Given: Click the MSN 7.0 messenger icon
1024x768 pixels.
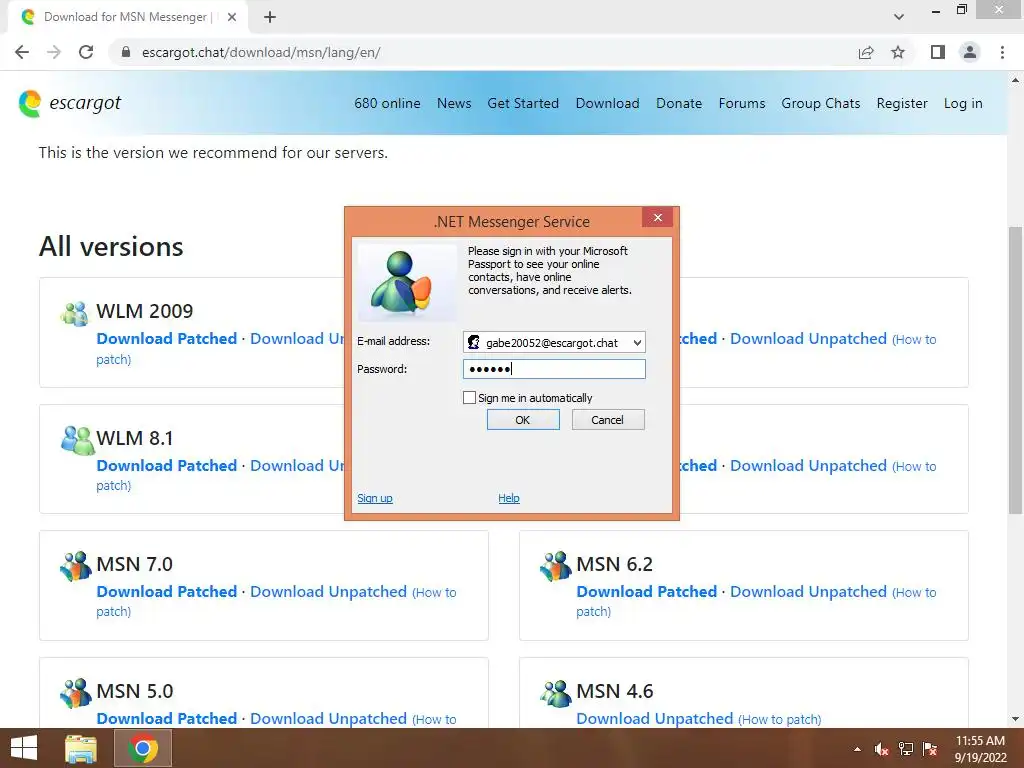Looking at the screenshot, I should (x=76, y=566).
